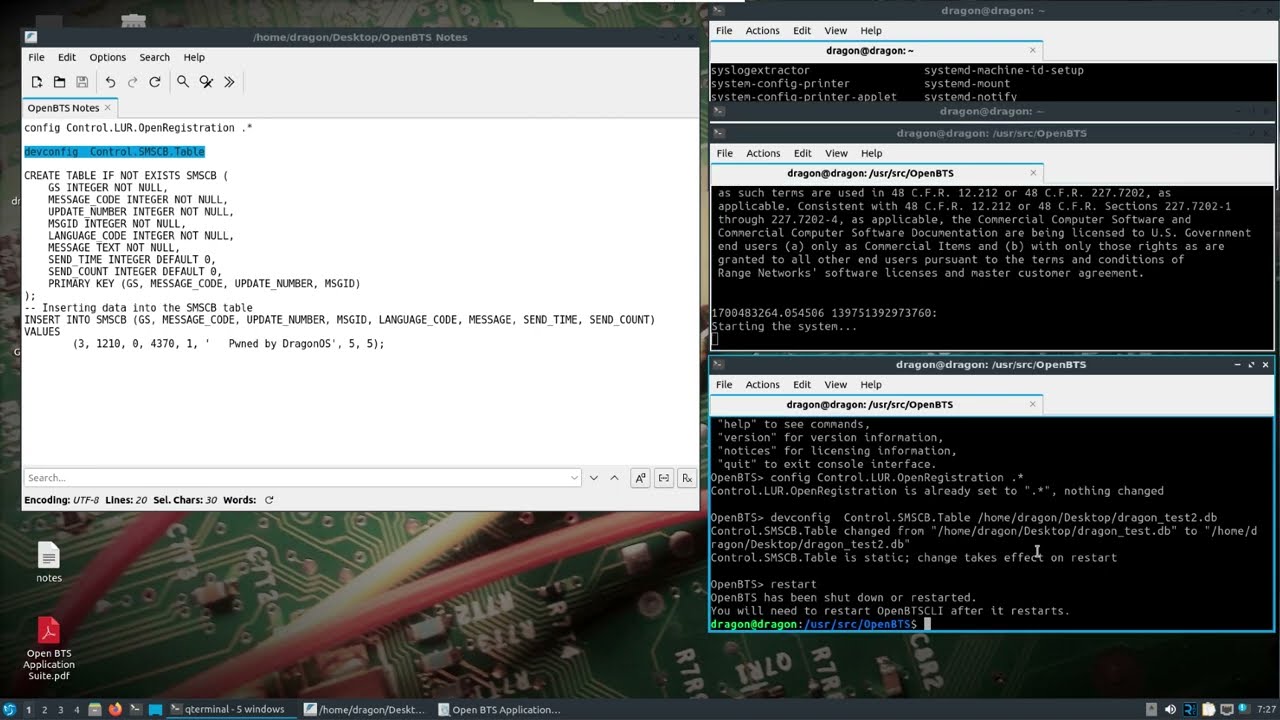This screenshot has height=720, width=1280.
Task: Undo the last edit in notes editor
Action: (110, 82)
